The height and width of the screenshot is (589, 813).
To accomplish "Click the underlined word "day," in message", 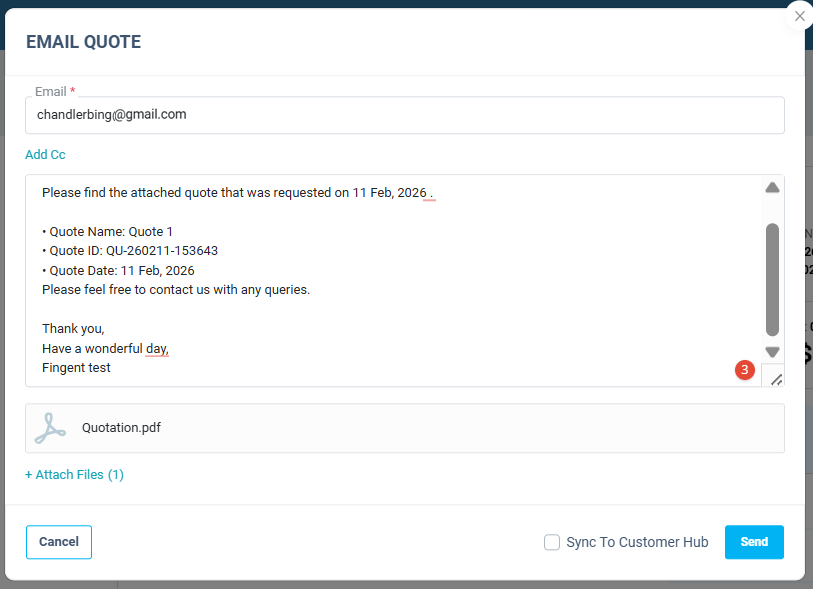I will tap(158, 349).
